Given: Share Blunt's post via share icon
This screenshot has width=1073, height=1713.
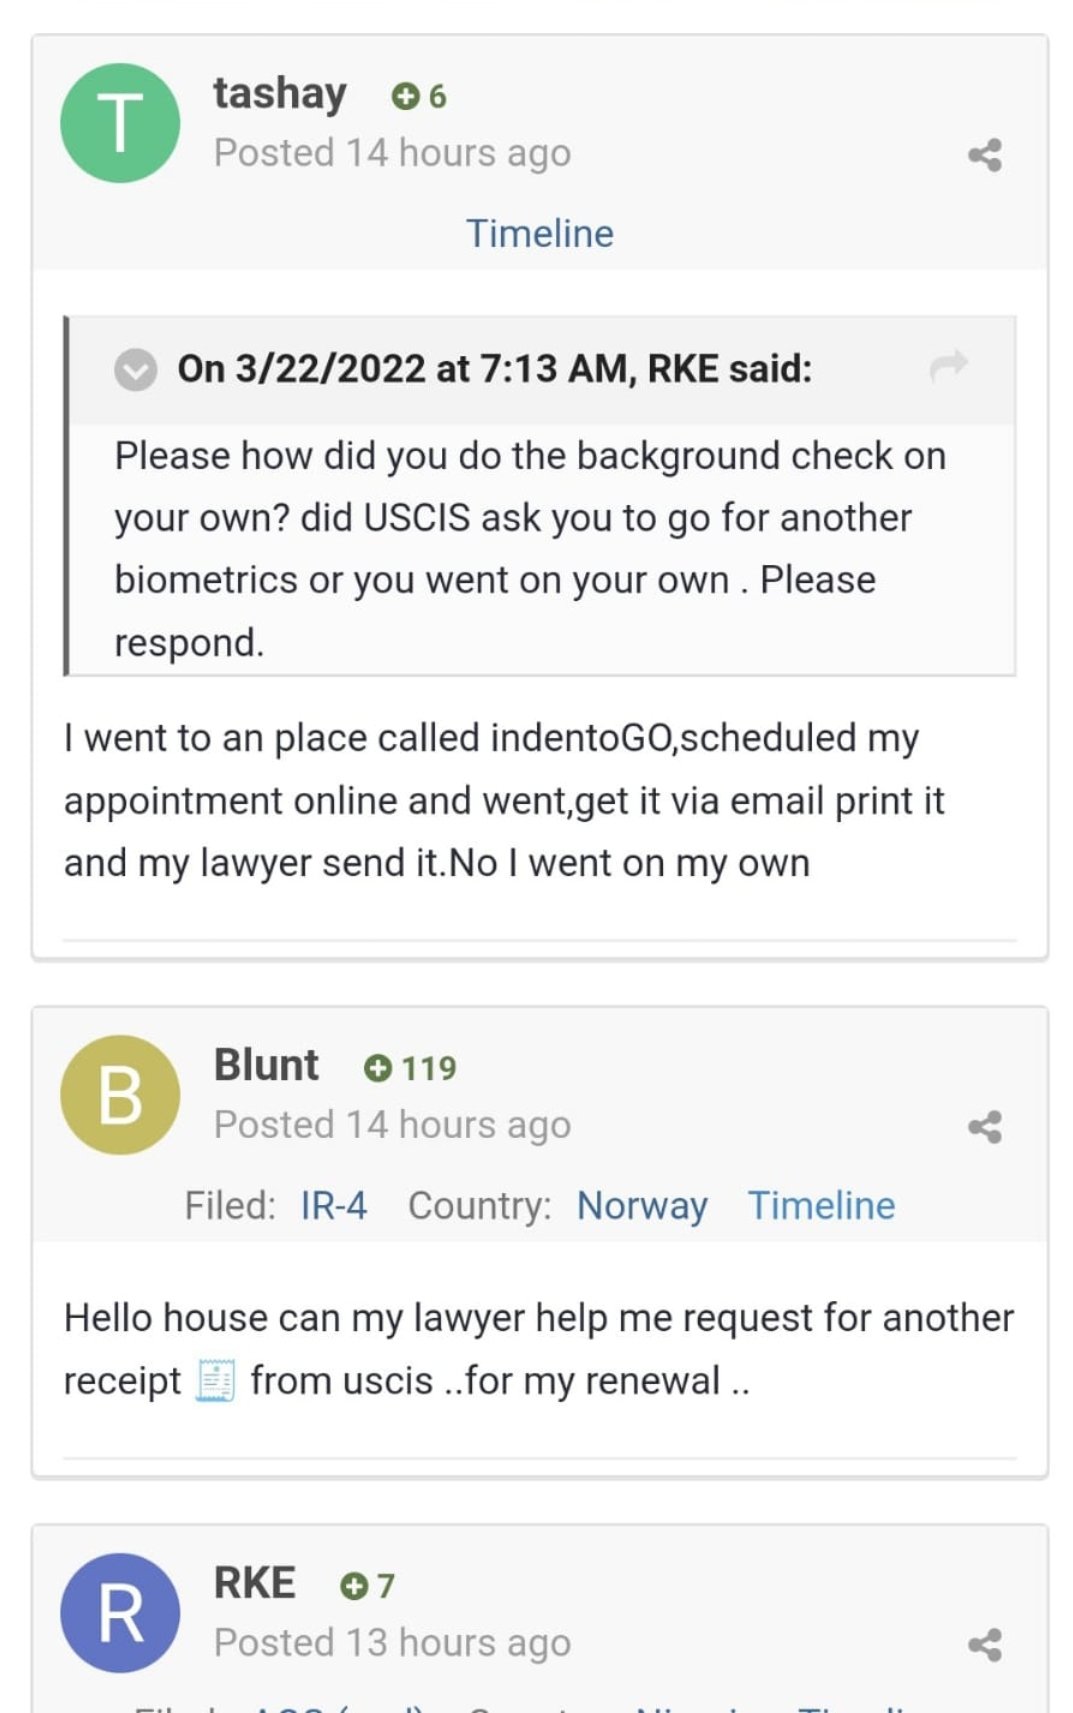Looking at the screenshot, I should 985,1127.
